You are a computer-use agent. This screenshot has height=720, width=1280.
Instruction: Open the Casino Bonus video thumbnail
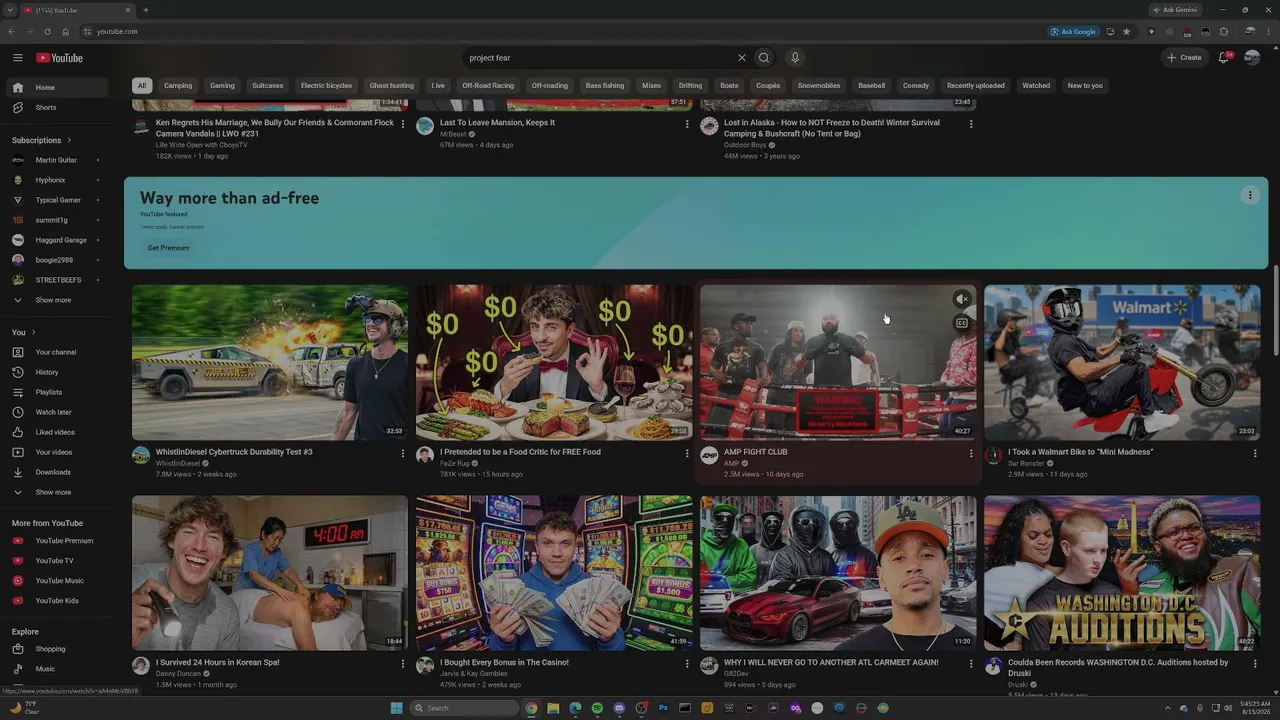tap(554, 573)
